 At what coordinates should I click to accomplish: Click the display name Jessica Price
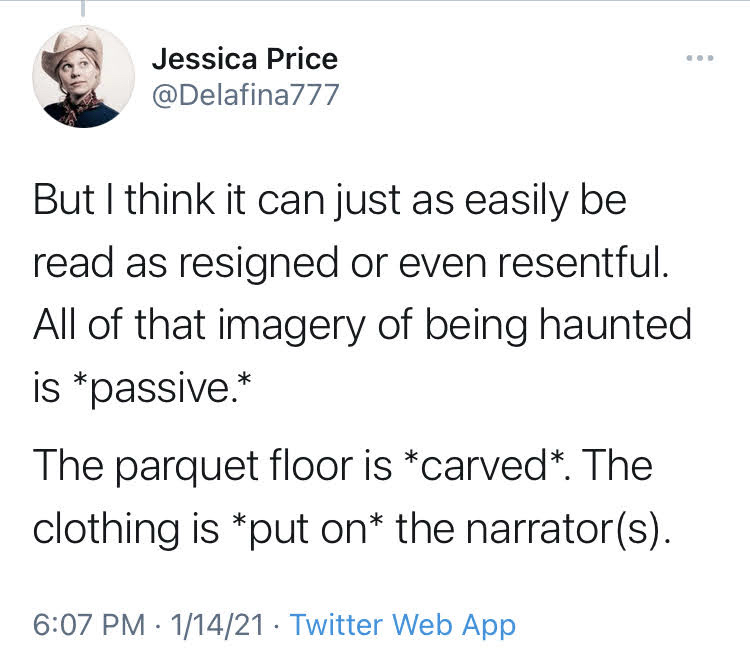pos(244,59)
